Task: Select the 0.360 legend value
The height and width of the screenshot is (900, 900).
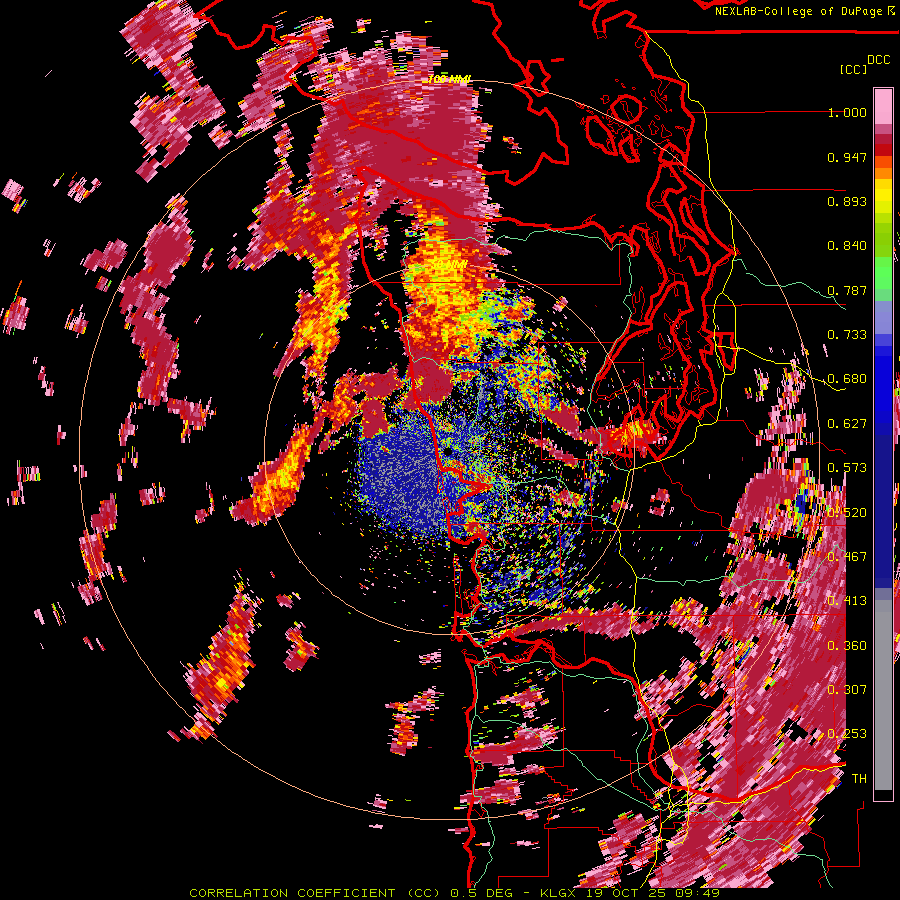Action: pyautogui.click(x=847, y=646)
